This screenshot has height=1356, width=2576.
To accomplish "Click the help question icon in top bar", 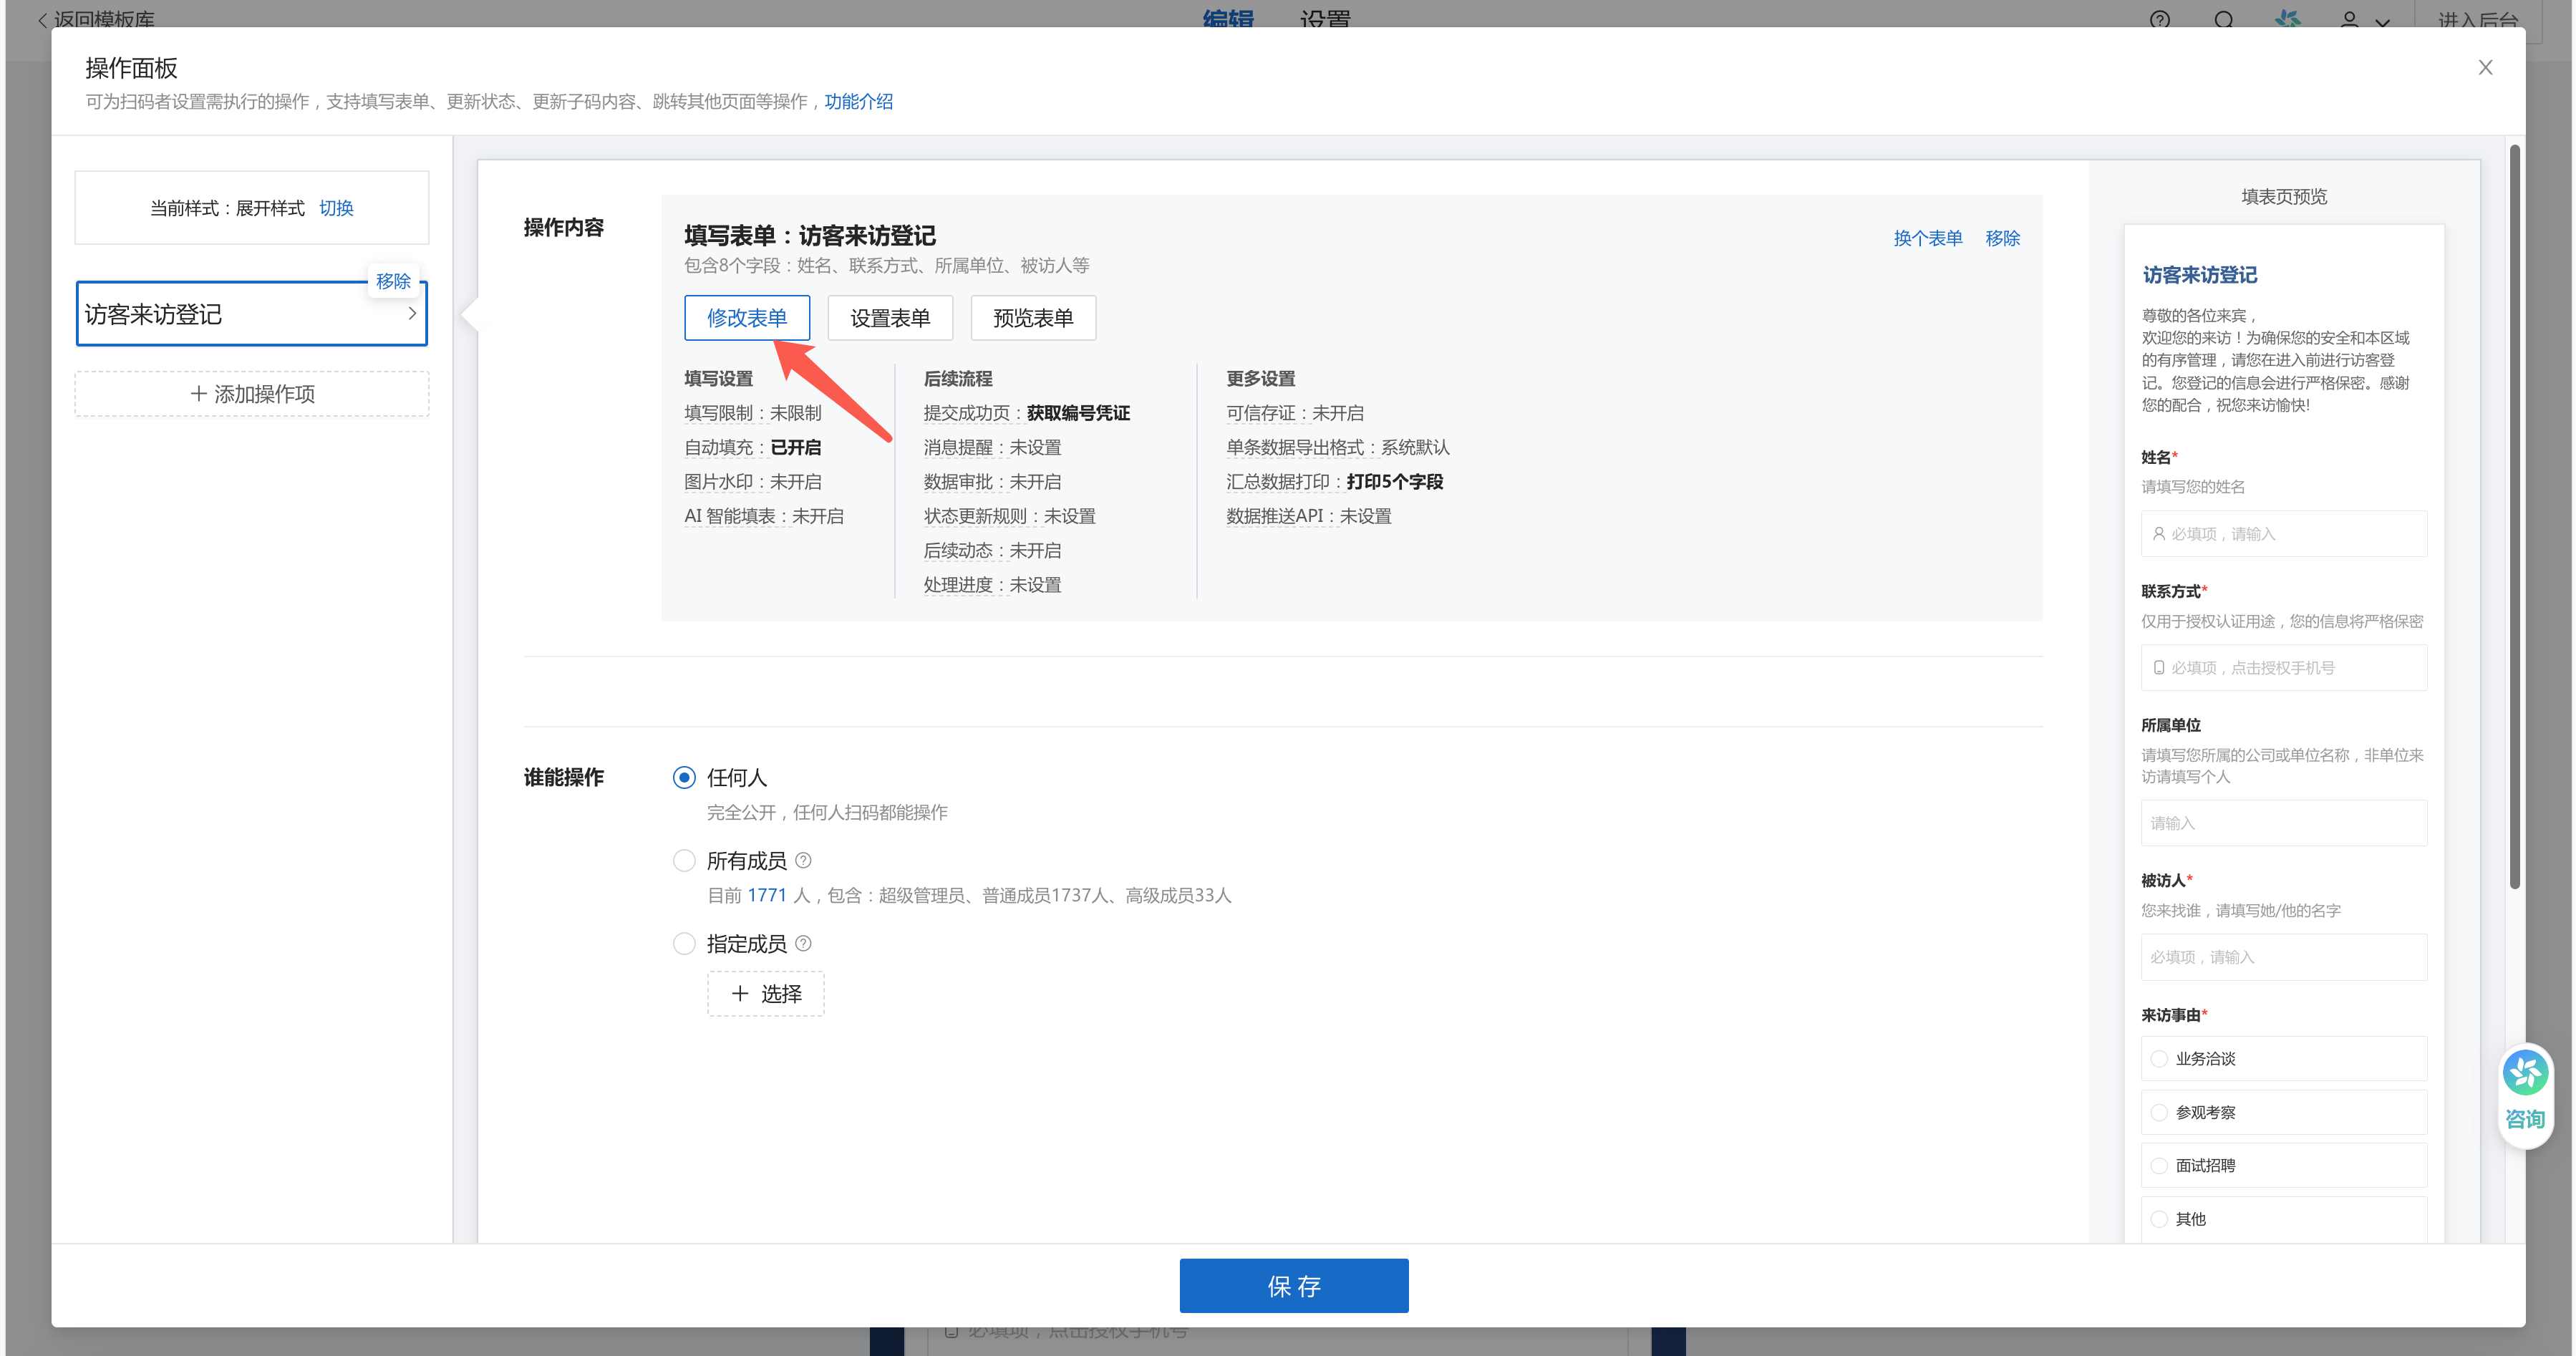I will (x=2160, y=19).
